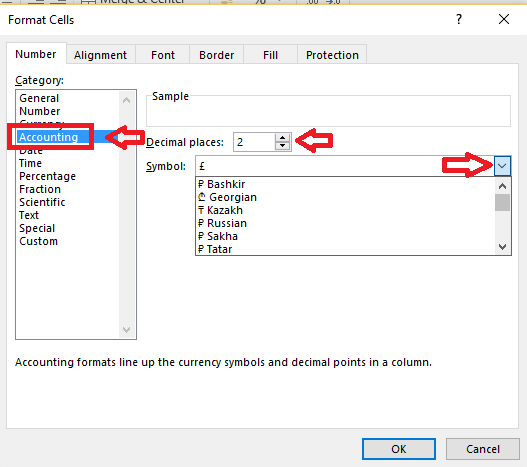This screenshot has width=527, height=467.
Task: Expand the Symbol dropdown arrow
Action: [x=502, y=166]
